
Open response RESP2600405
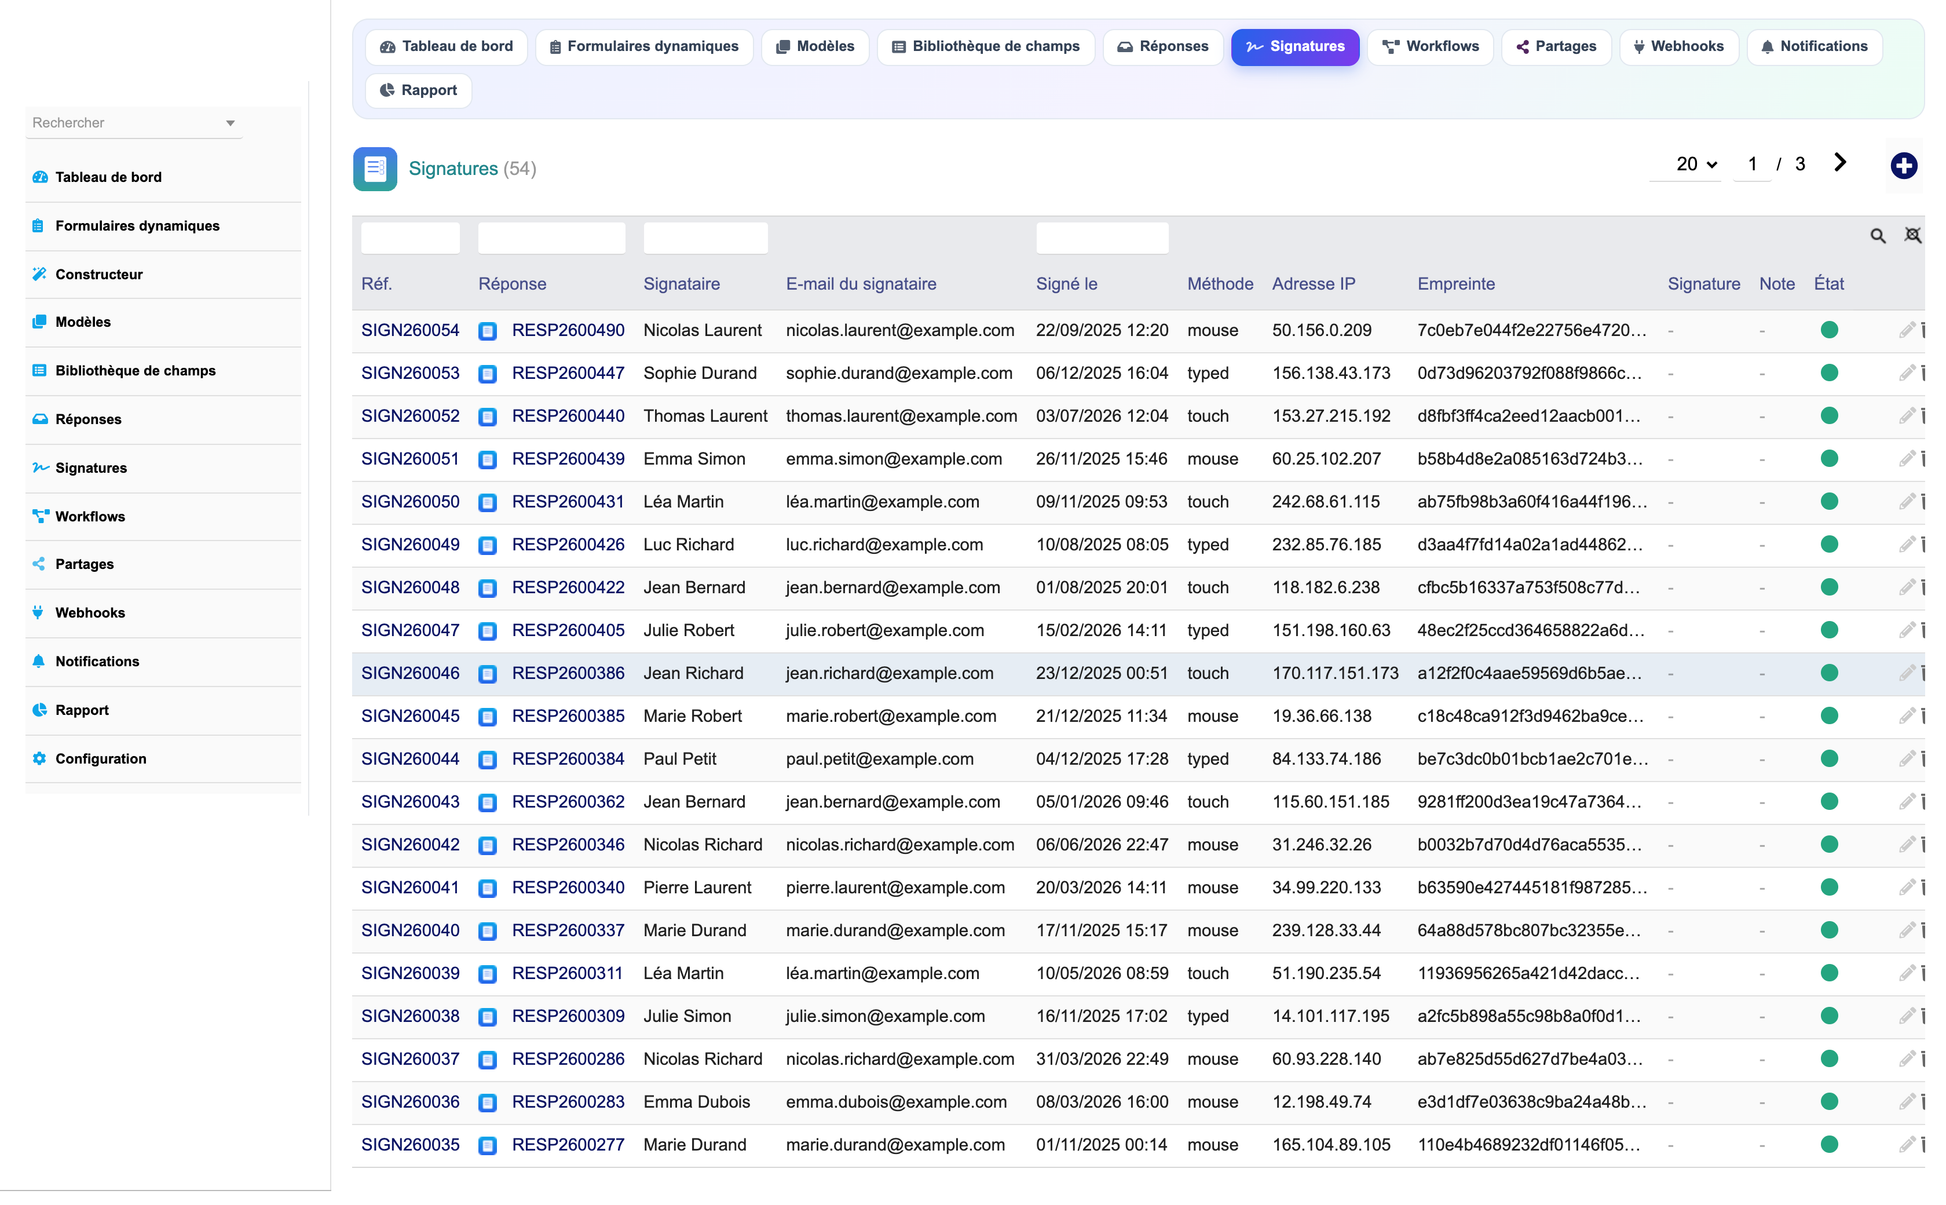click(x=568, y=631)
